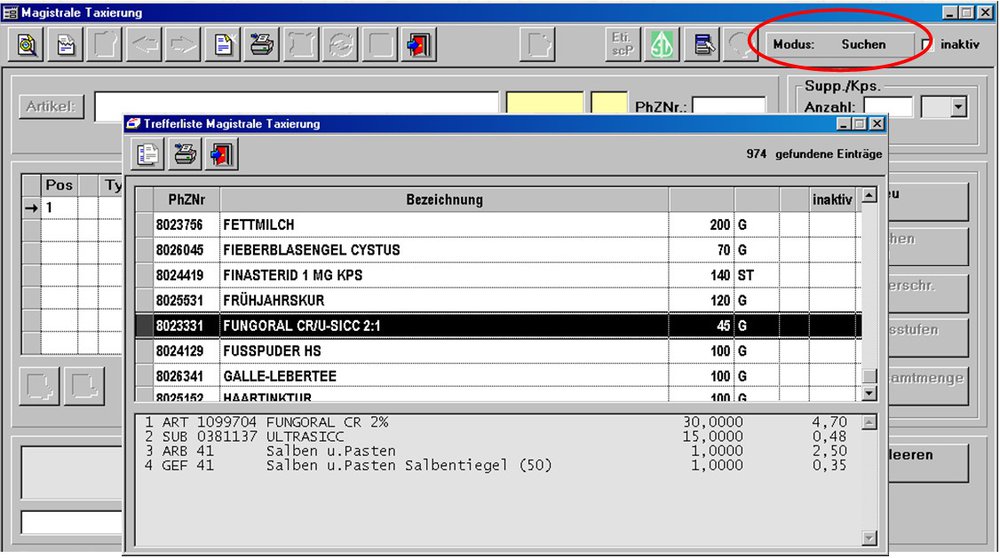Click the greyed-out refresh arrows icon
Viewport: 1000px width, 558px height.
point(341,45)
